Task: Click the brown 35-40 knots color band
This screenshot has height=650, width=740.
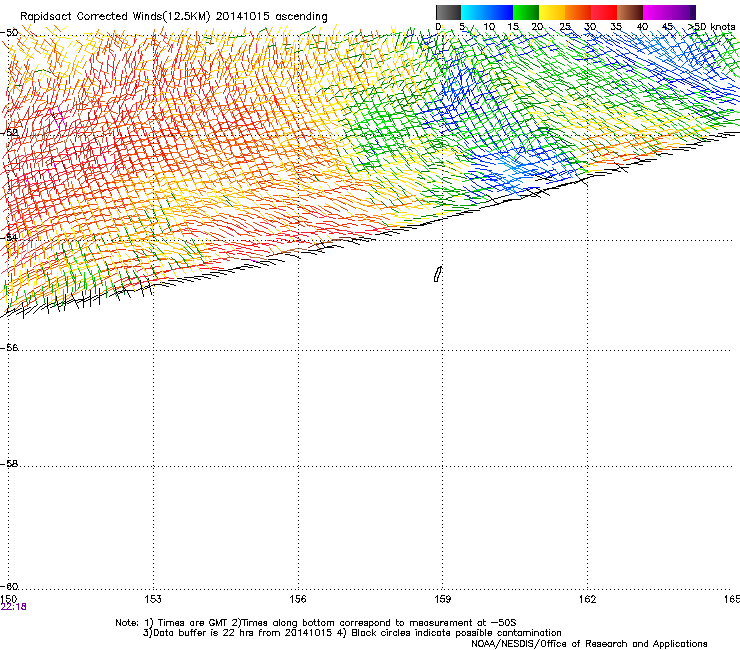Action: [x=630, y=12]
